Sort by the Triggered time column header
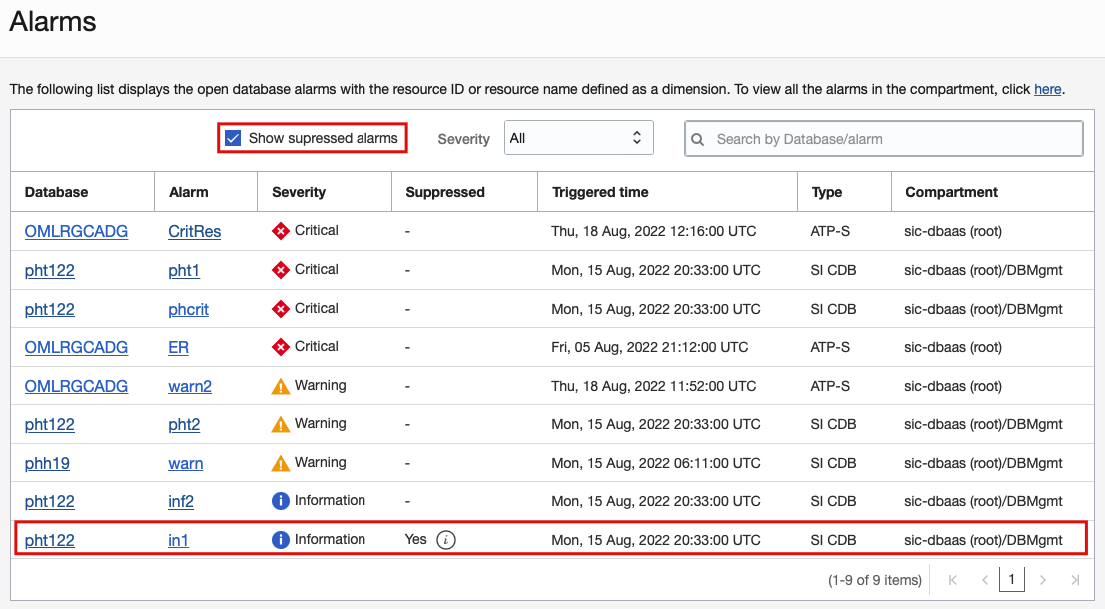Viewport: 1105px width, 609px height. [x=599, y=192]
